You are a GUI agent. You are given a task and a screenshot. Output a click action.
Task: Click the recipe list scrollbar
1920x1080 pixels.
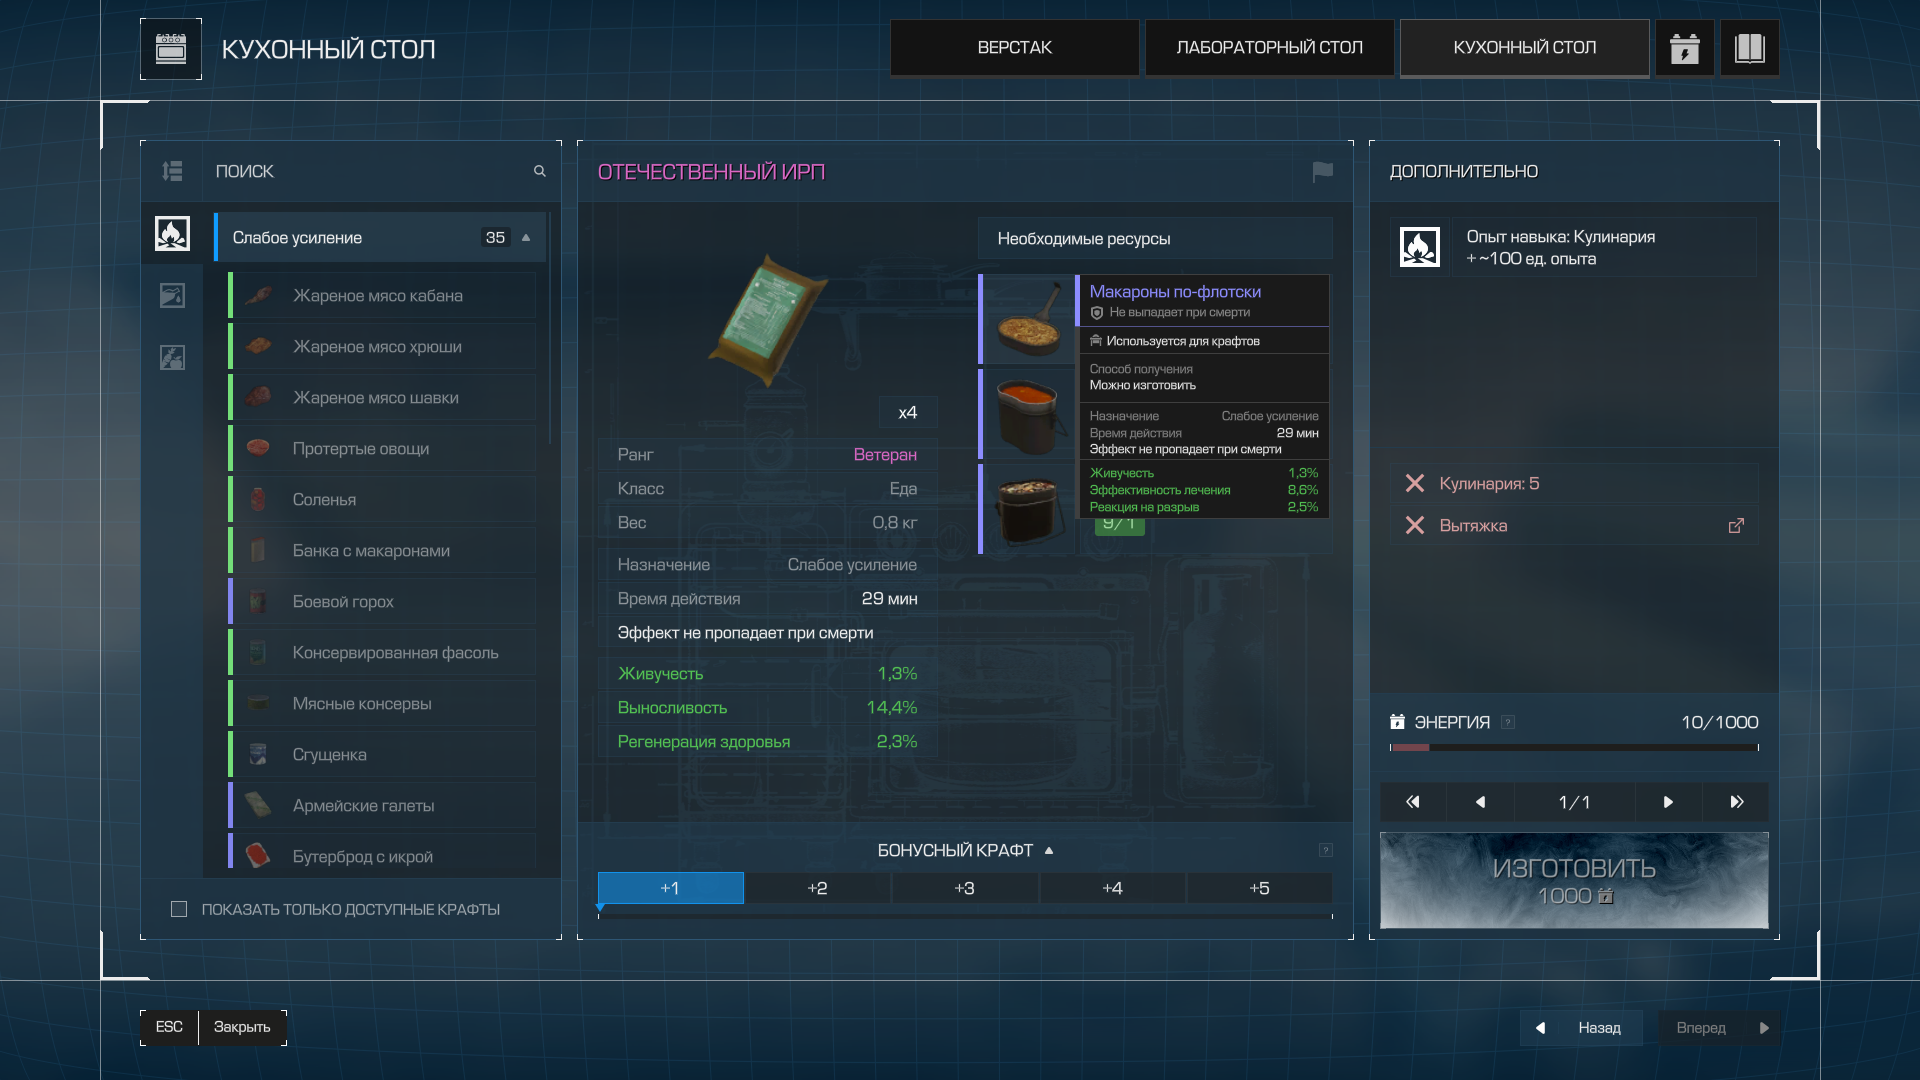click(551, 327)
